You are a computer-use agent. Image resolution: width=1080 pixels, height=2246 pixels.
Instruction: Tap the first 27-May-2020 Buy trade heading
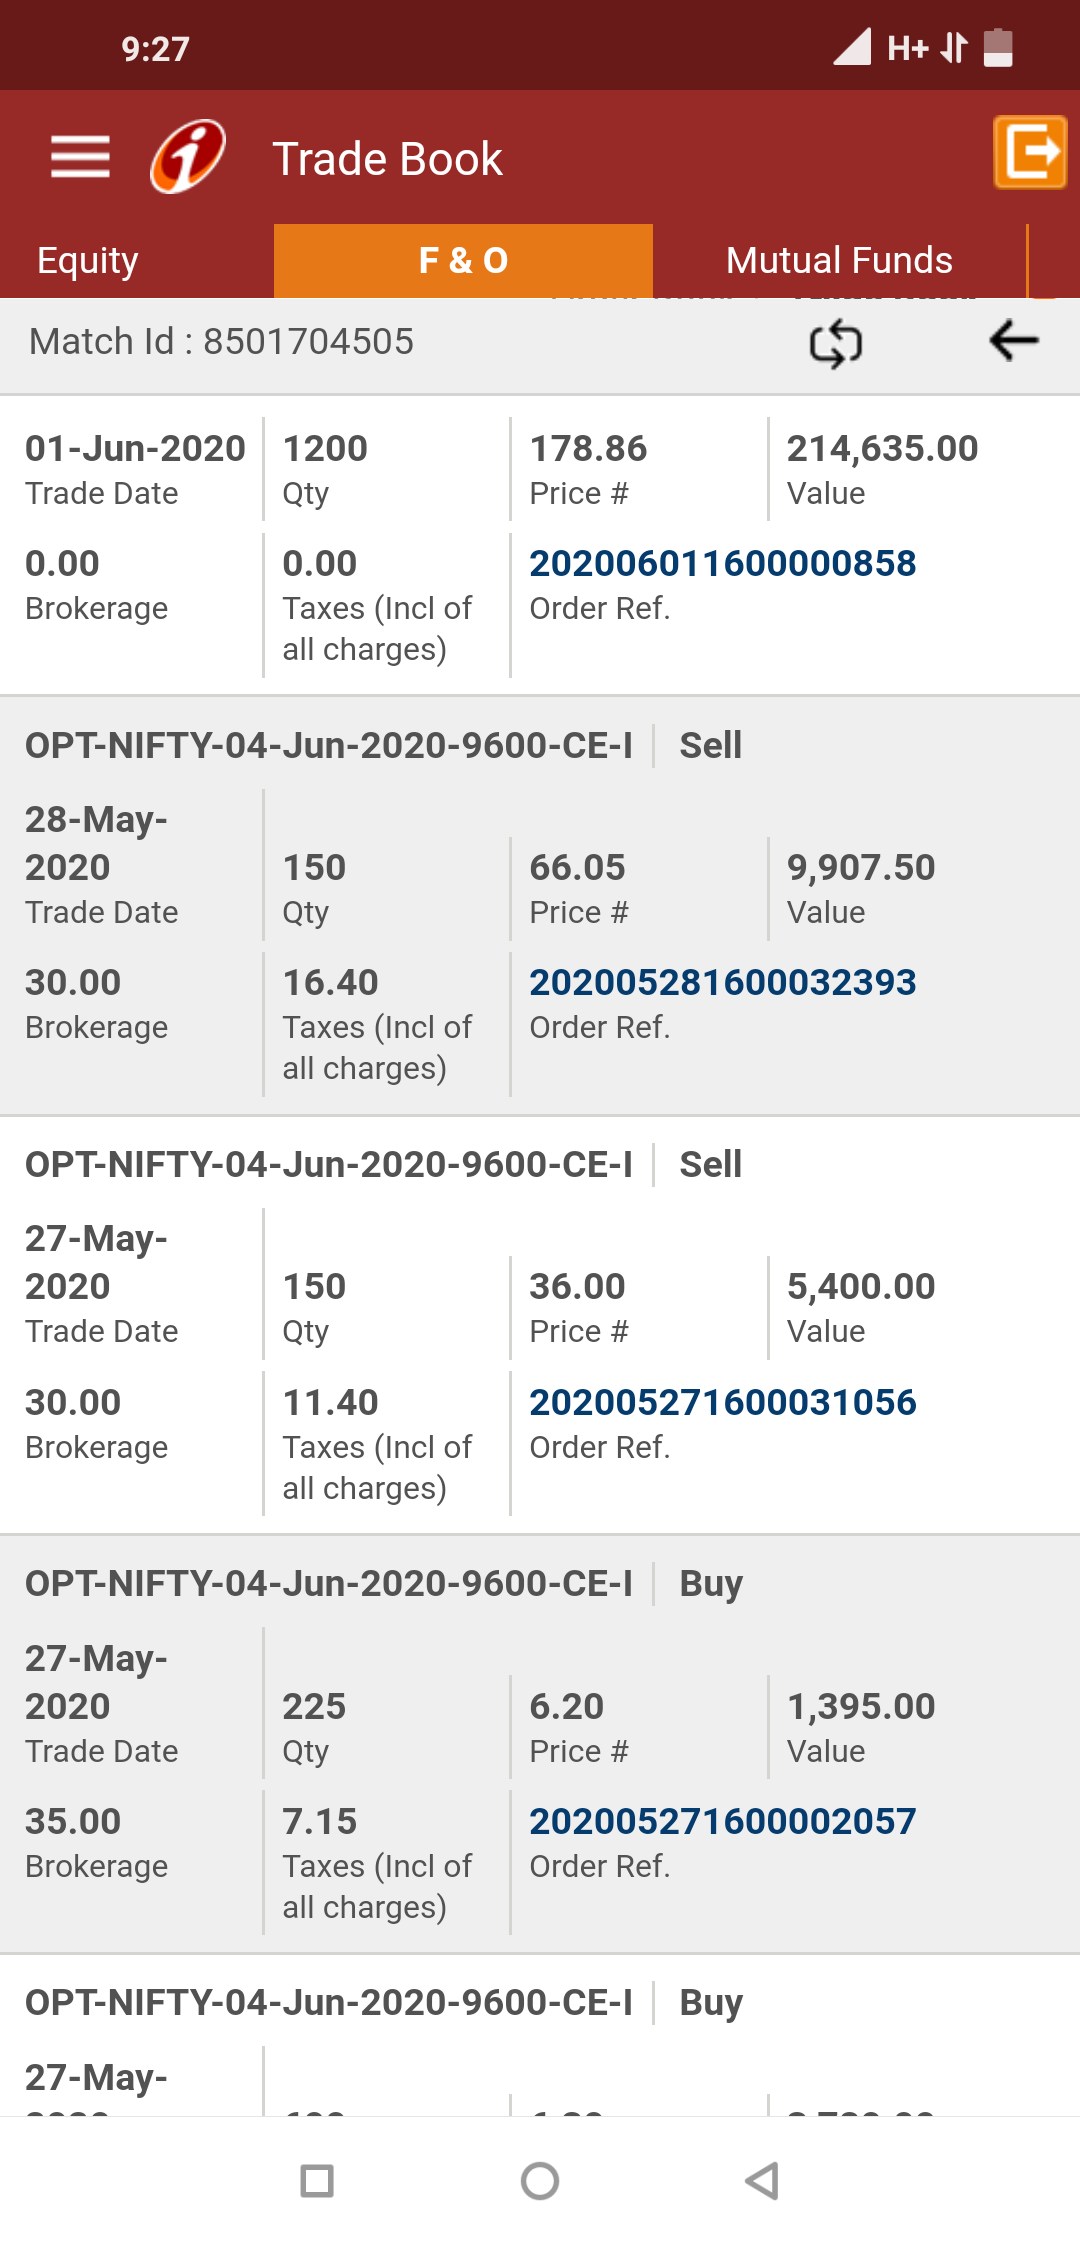(328, 1584)
